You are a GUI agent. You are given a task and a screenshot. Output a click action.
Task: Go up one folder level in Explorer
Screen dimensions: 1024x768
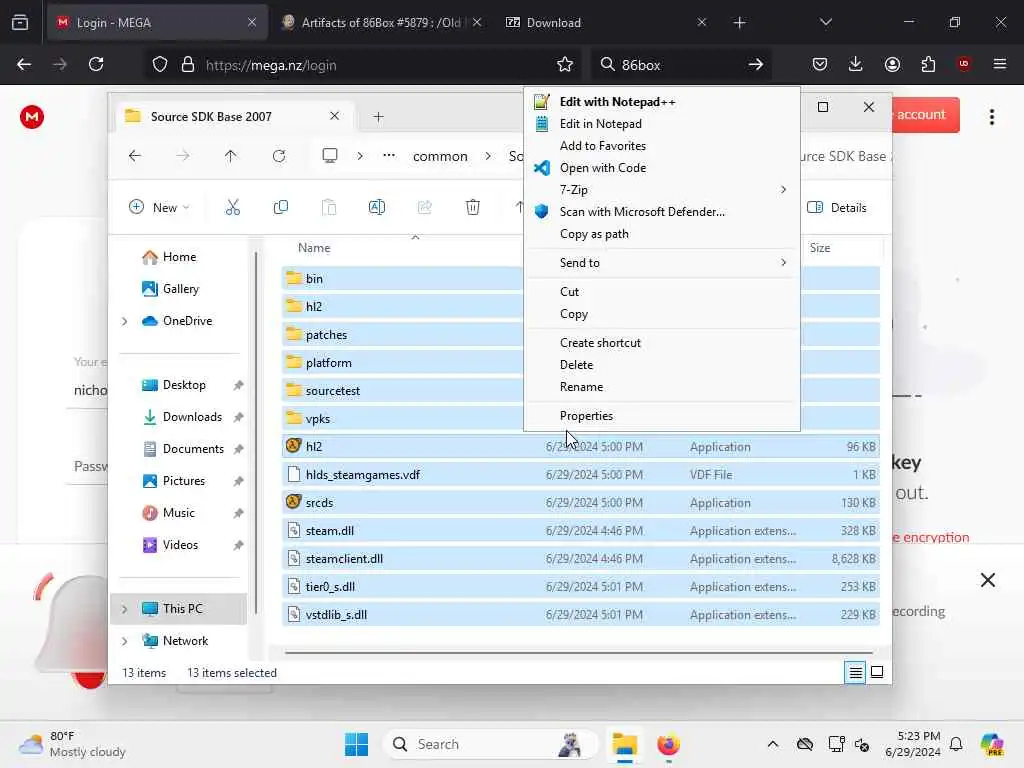[x=231, y=156]
